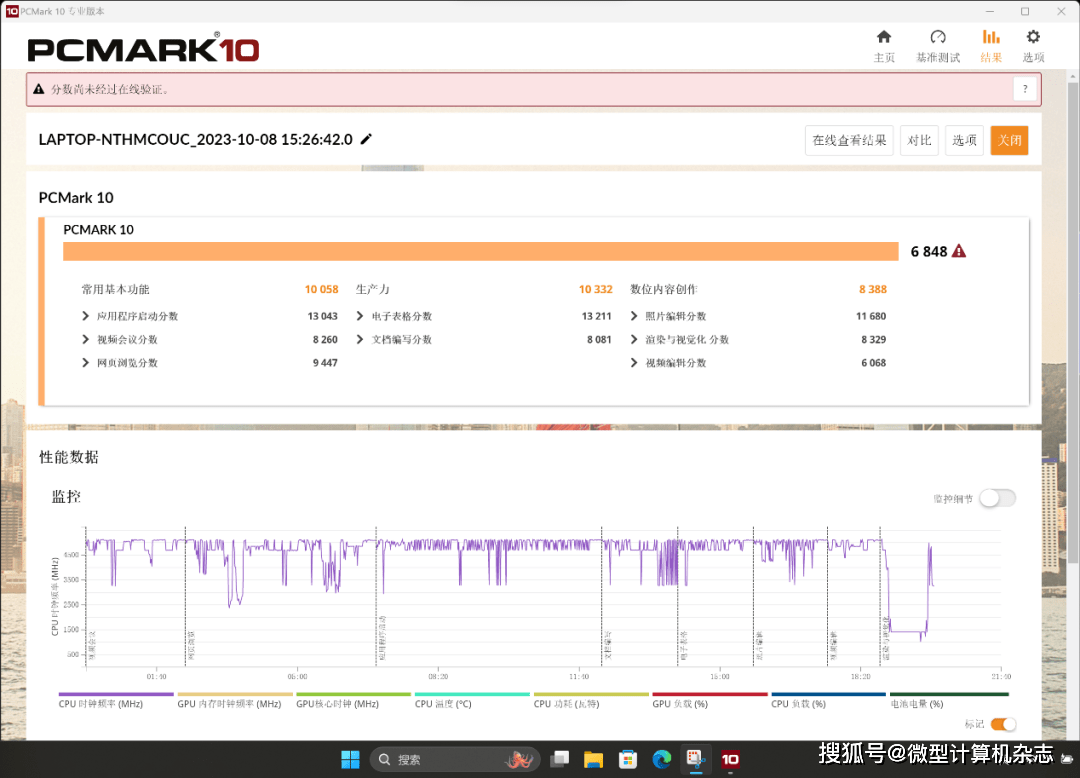Screen dimensions: 1080x778
Task: Open File Explorer from the taskbar
Action: 593,759
